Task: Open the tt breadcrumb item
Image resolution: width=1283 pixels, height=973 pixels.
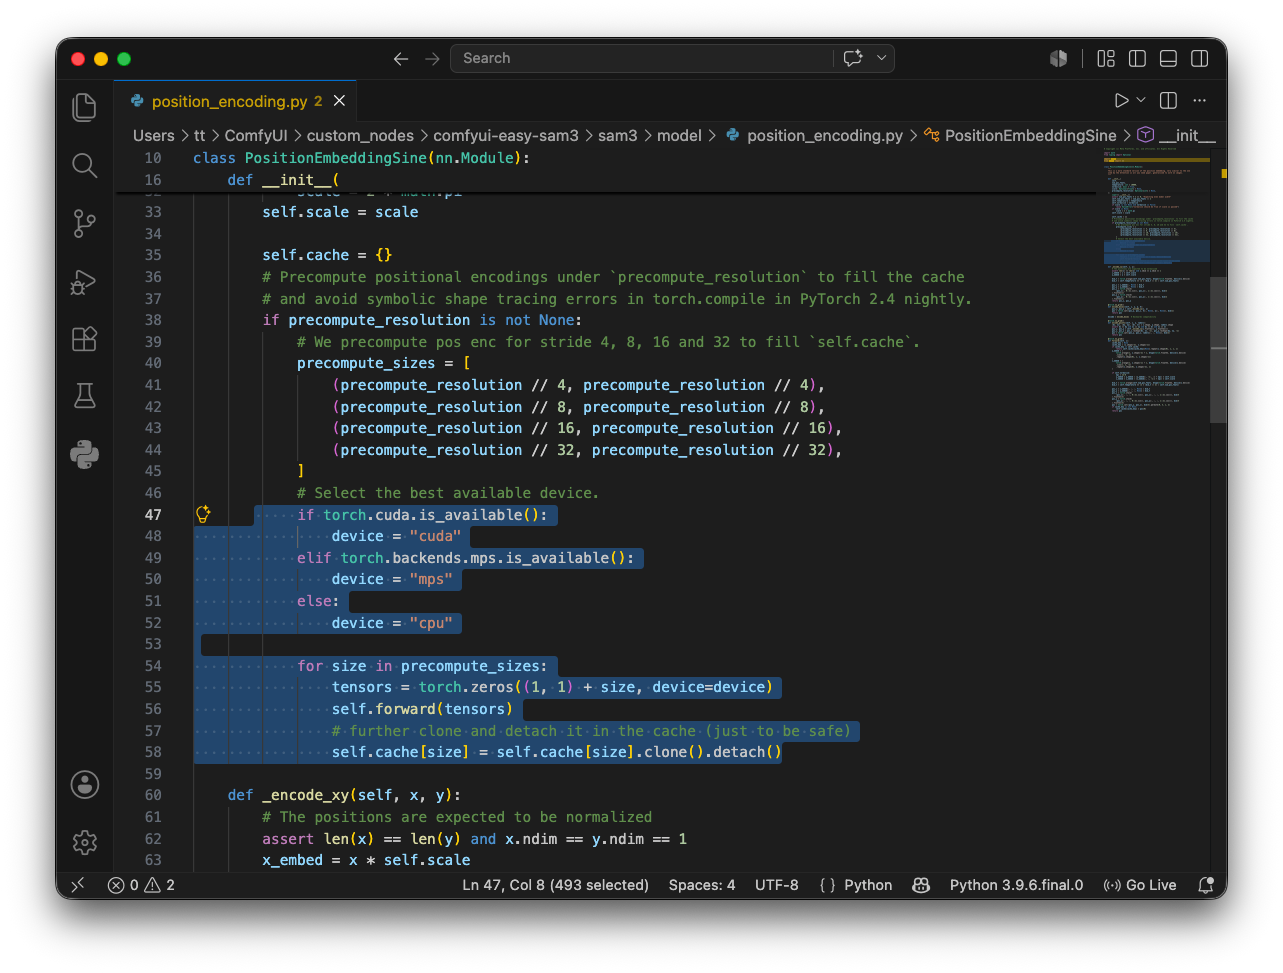Action: (200, 135)
